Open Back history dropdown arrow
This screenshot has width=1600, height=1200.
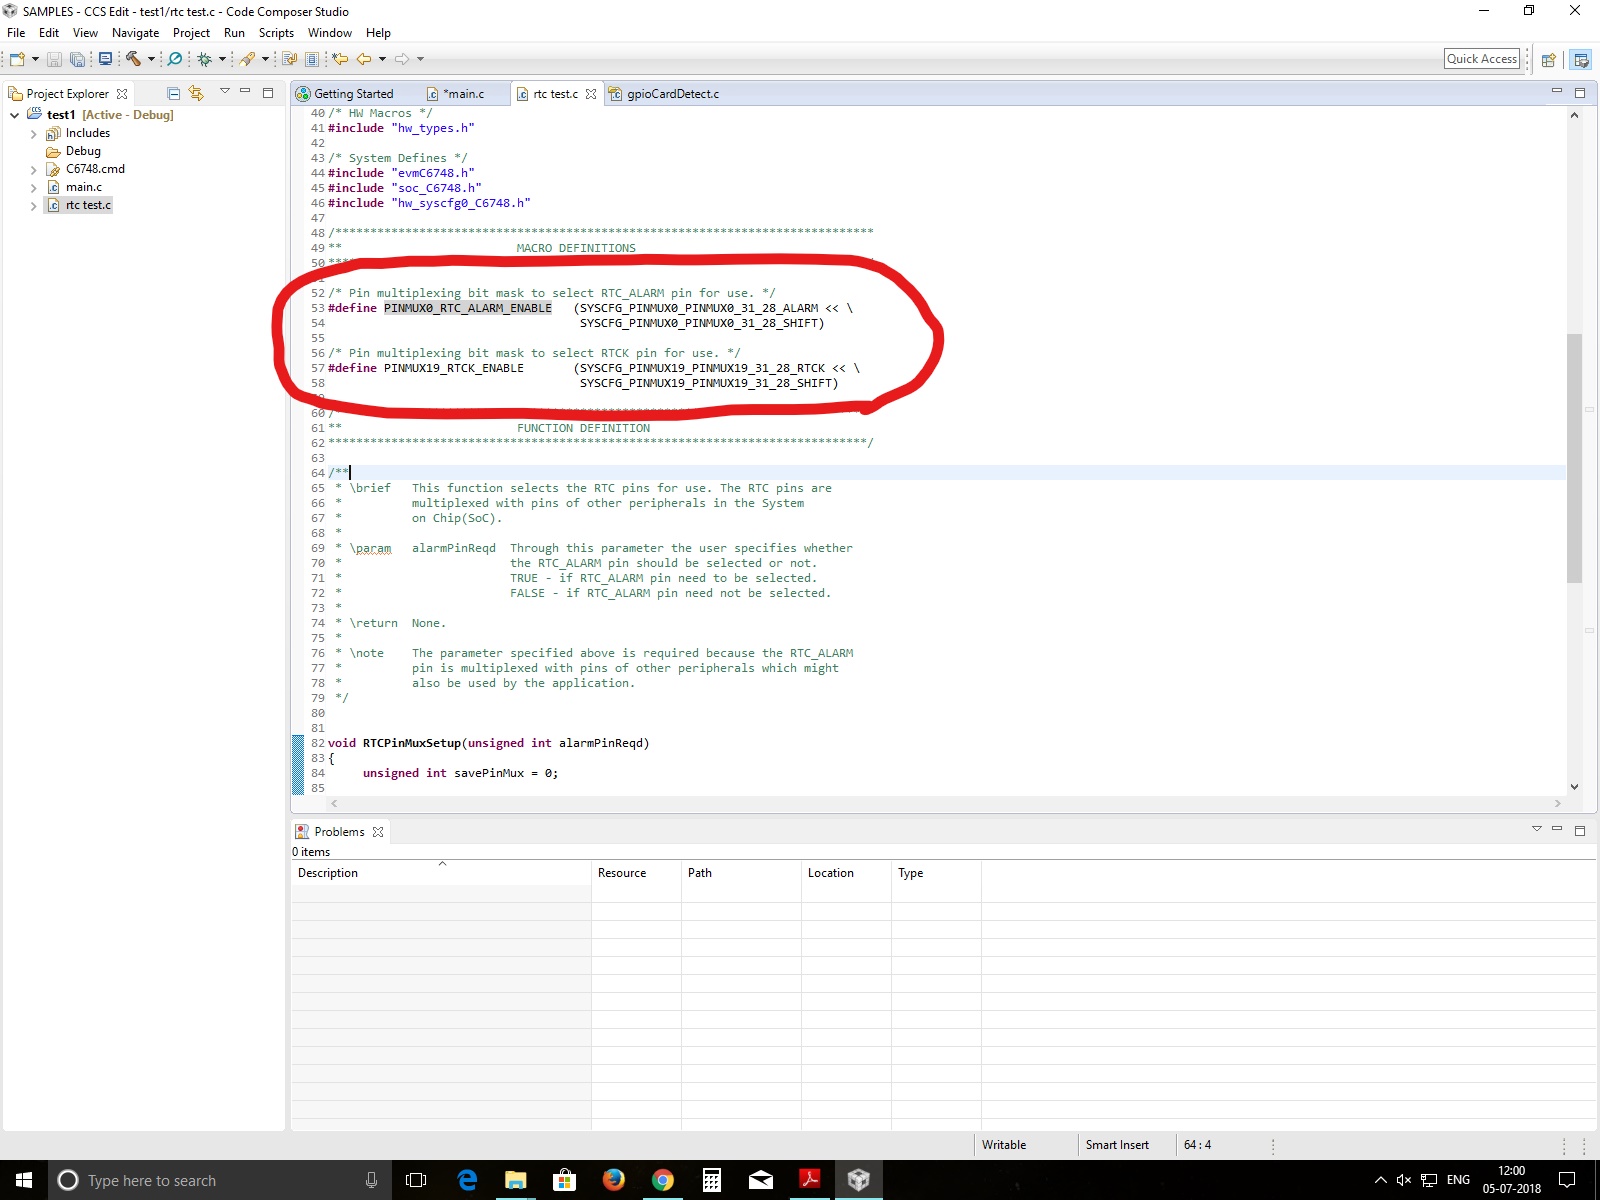[382, 59]
